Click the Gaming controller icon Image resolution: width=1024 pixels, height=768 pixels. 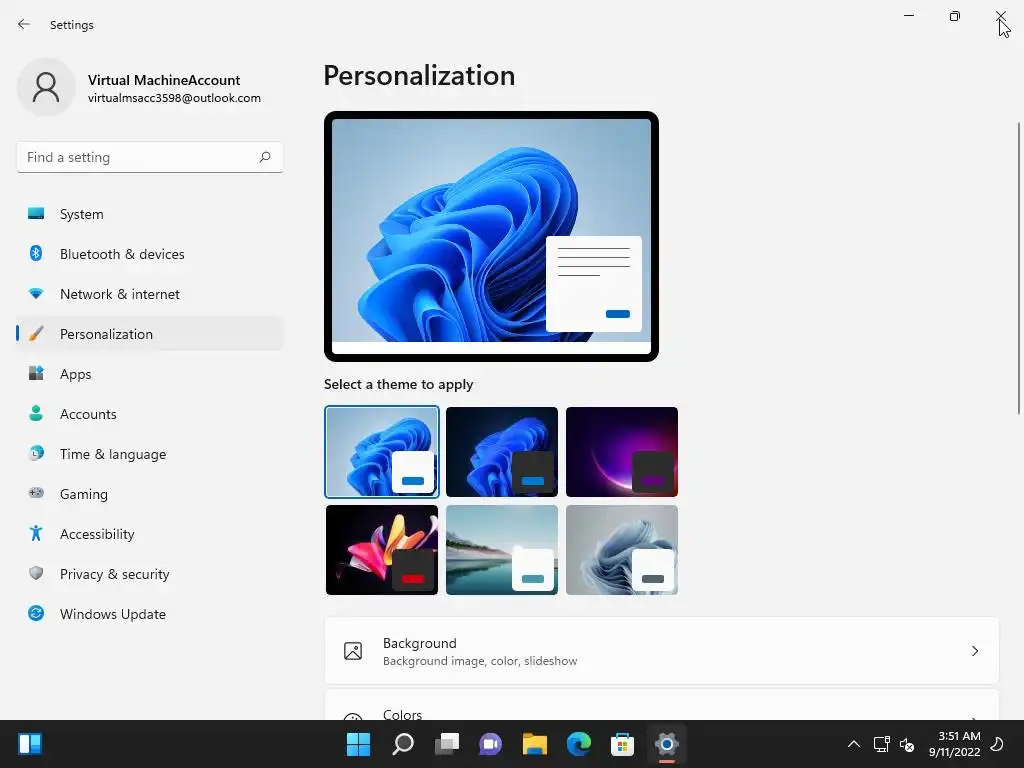click(x=36, y=493)
